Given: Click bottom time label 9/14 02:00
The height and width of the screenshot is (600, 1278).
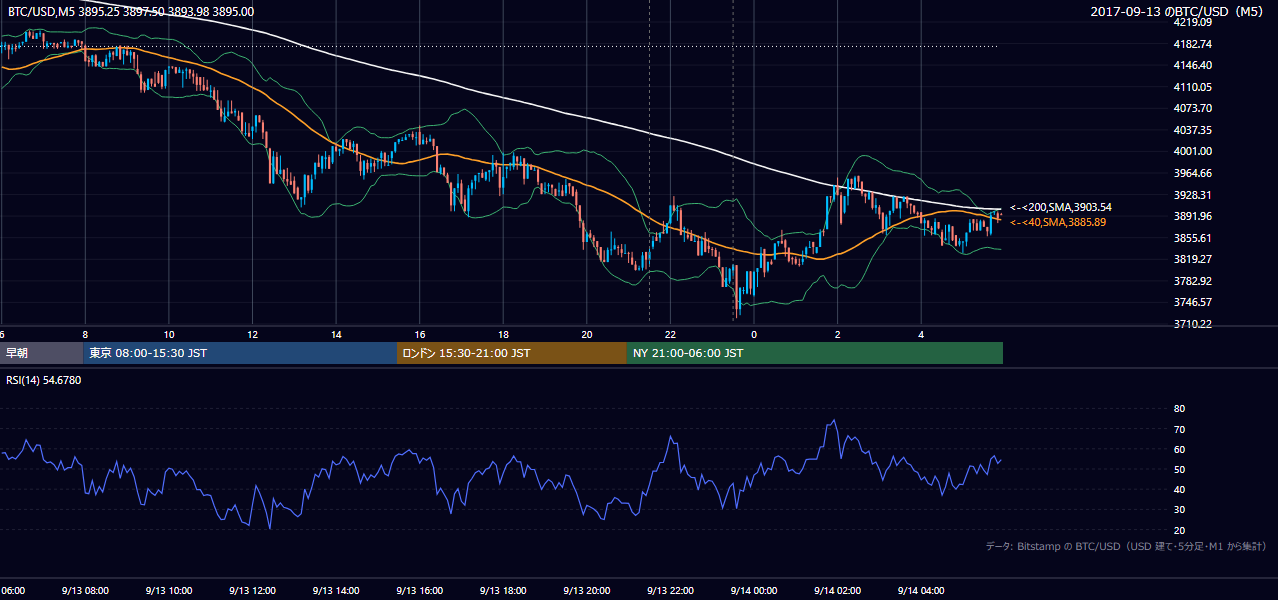Looking at the screenshot, I should 838,590.
